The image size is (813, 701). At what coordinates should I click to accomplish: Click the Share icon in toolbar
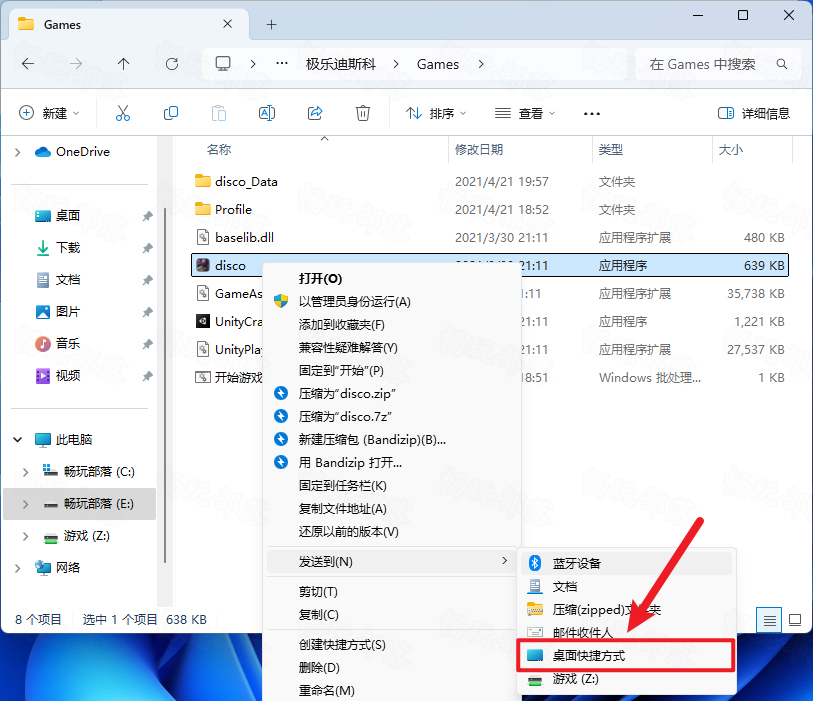315,113
